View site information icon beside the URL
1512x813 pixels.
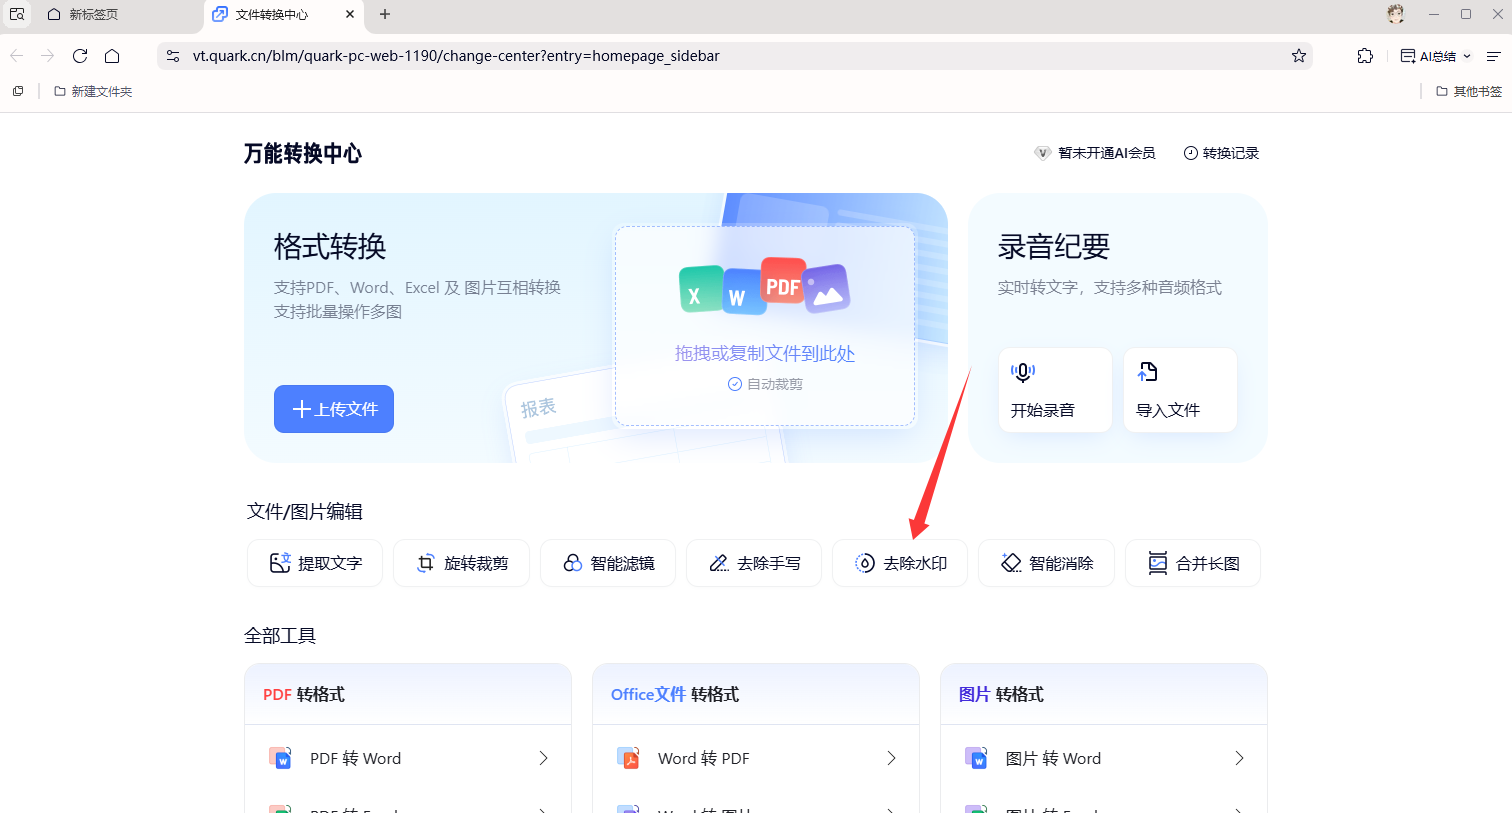(173, 56)
